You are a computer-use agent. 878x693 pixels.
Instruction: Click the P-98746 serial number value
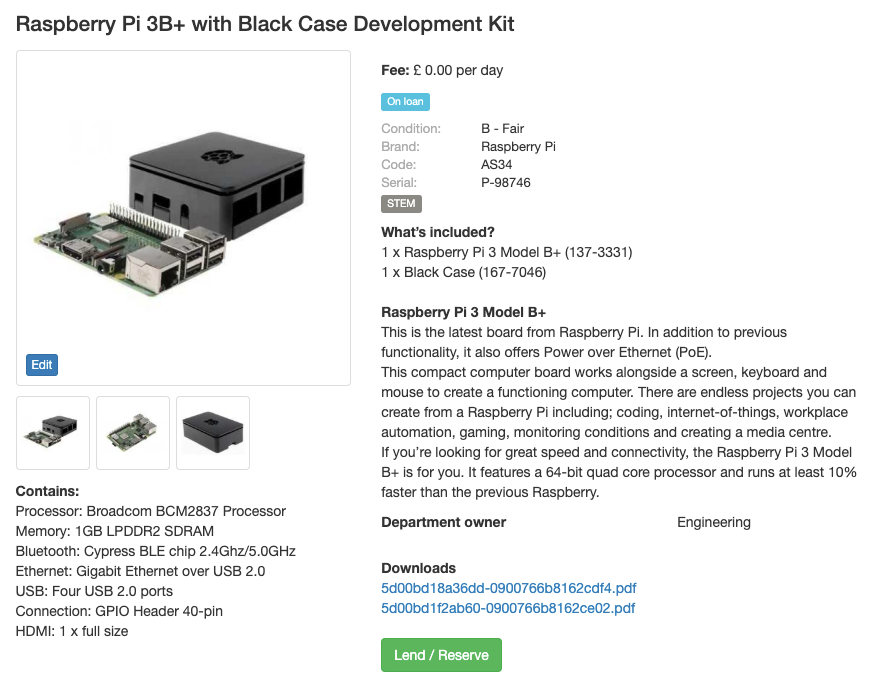506,182
